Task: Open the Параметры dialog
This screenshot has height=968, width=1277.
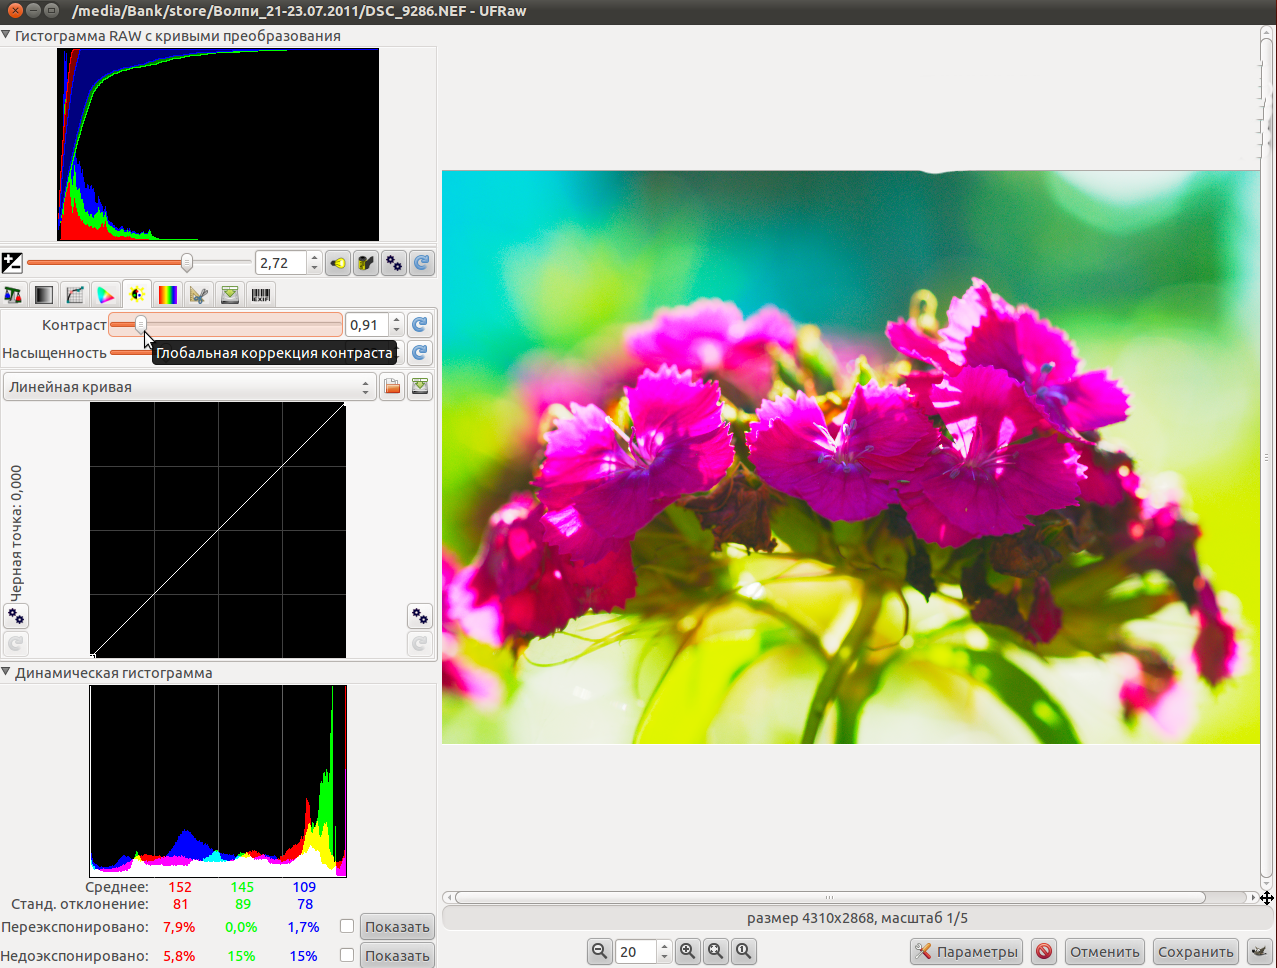Action: click(966, 951)
